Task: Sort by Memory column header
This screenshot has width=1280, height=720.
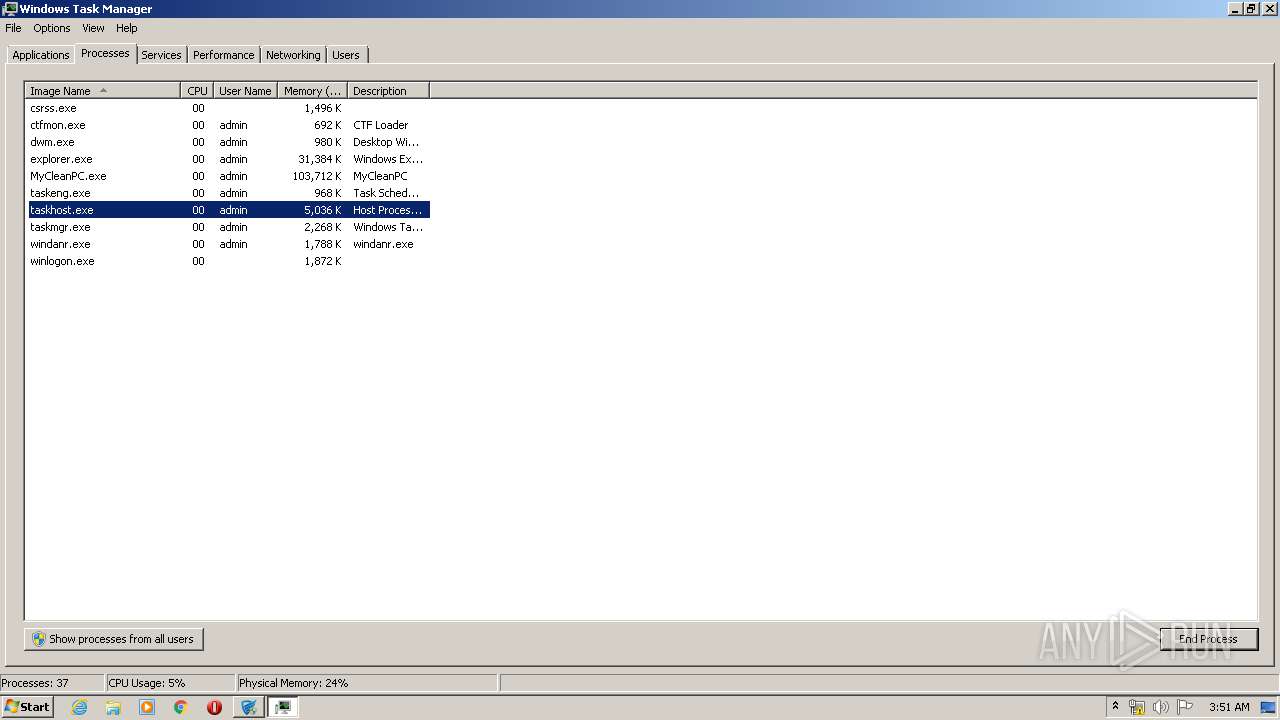Action: tap(313, 91)
